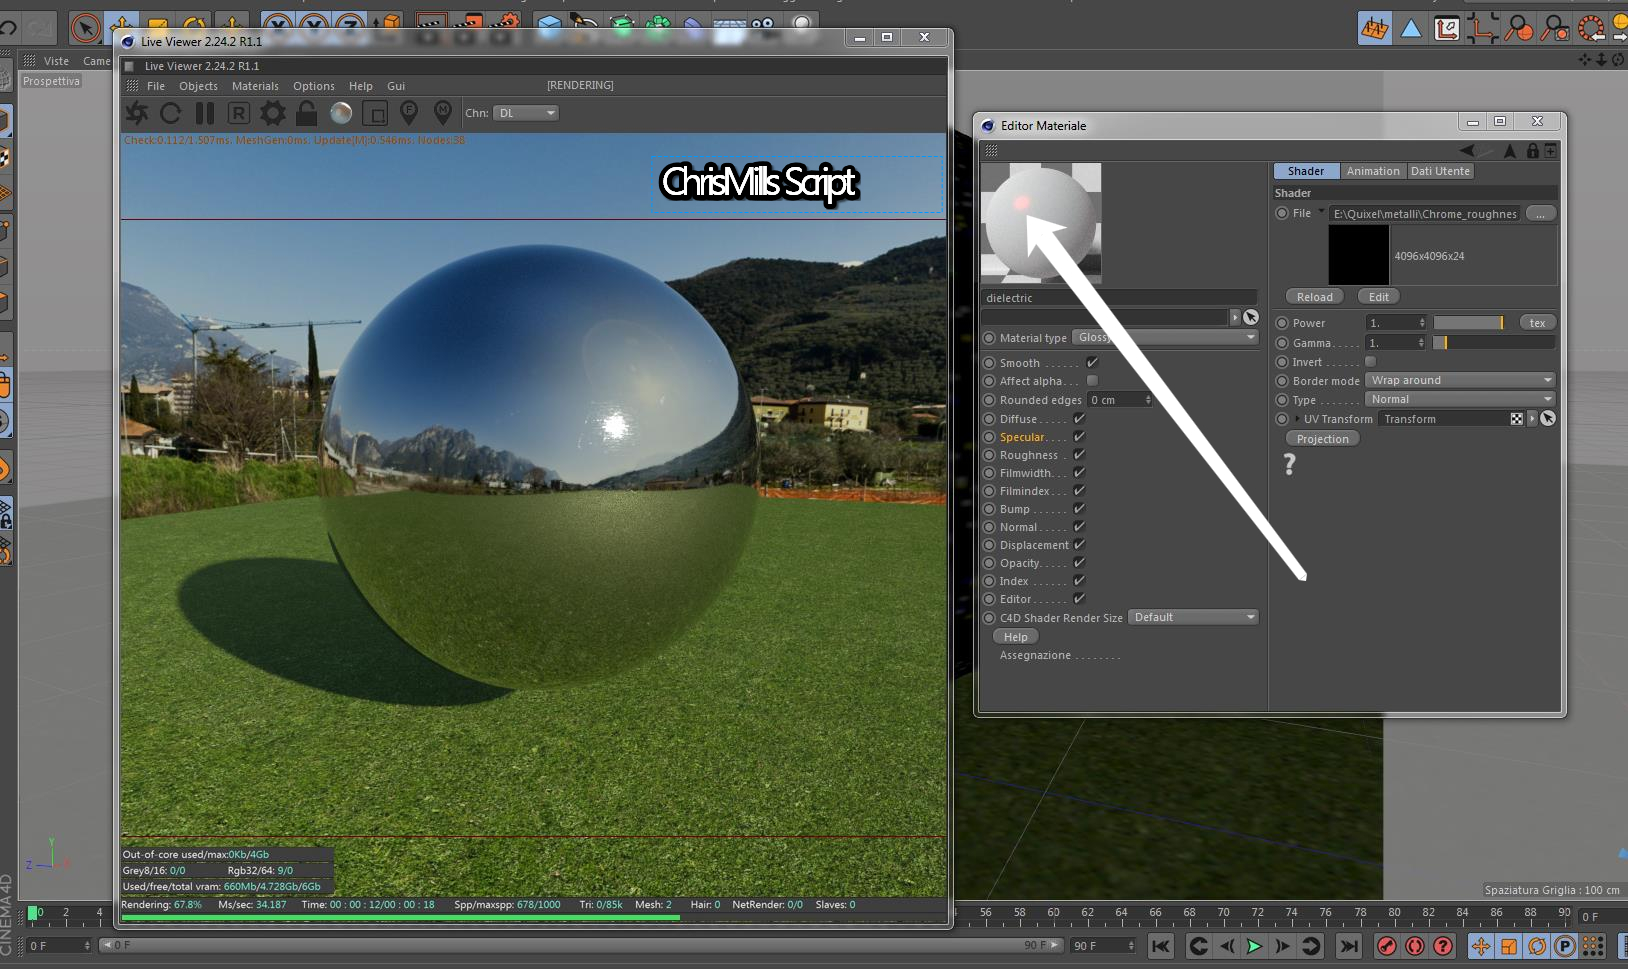The image size is (1628, 969).
Task: Jump to the start of the timeline
Action: 1161,946
